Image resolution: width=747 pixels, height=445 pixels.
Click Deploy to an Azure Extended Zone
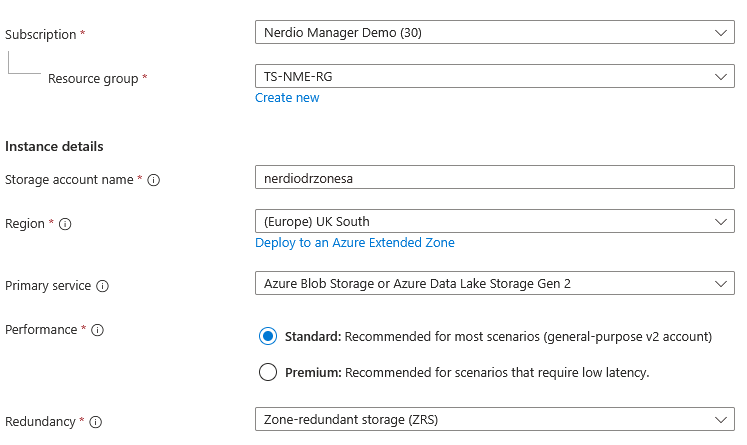click(355, 243)
